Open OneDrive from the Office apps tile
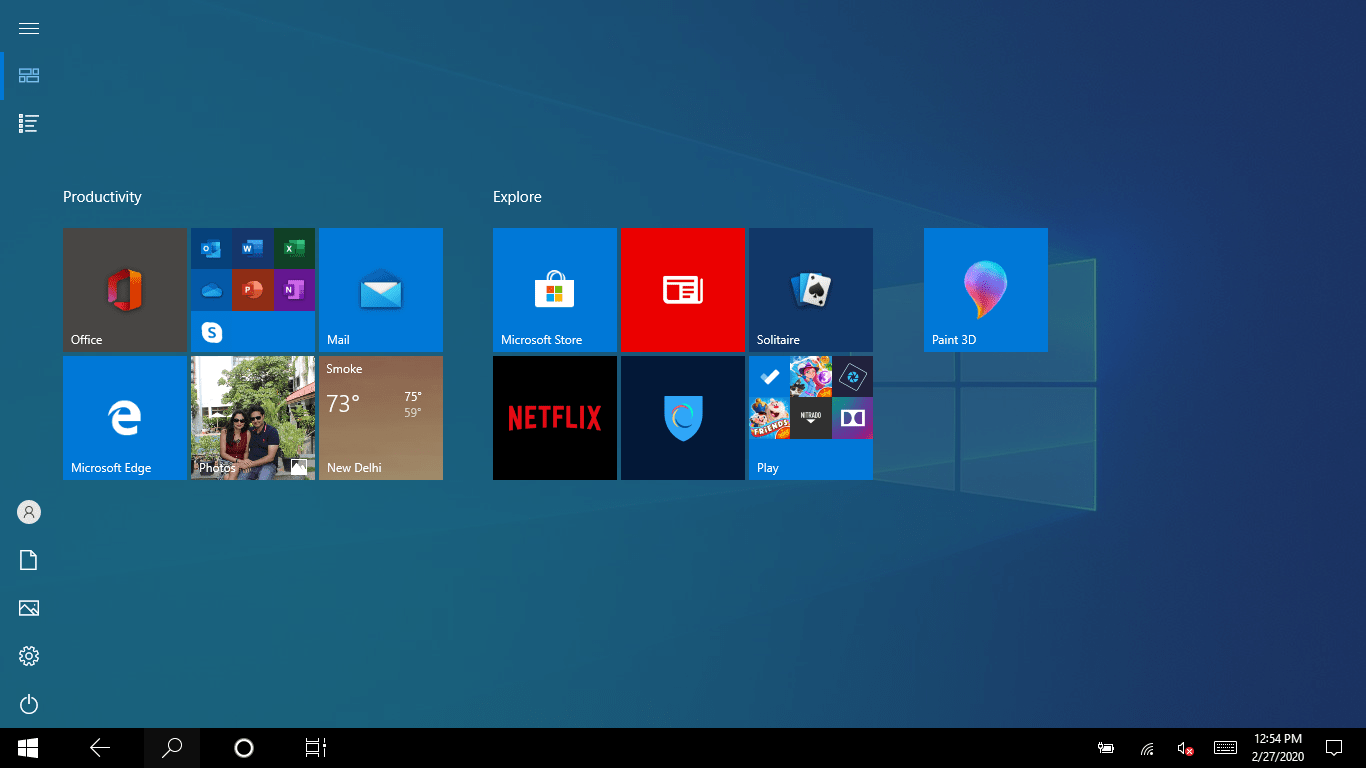This screenshot has width=1366, height=768. click(x=211, y=290)
